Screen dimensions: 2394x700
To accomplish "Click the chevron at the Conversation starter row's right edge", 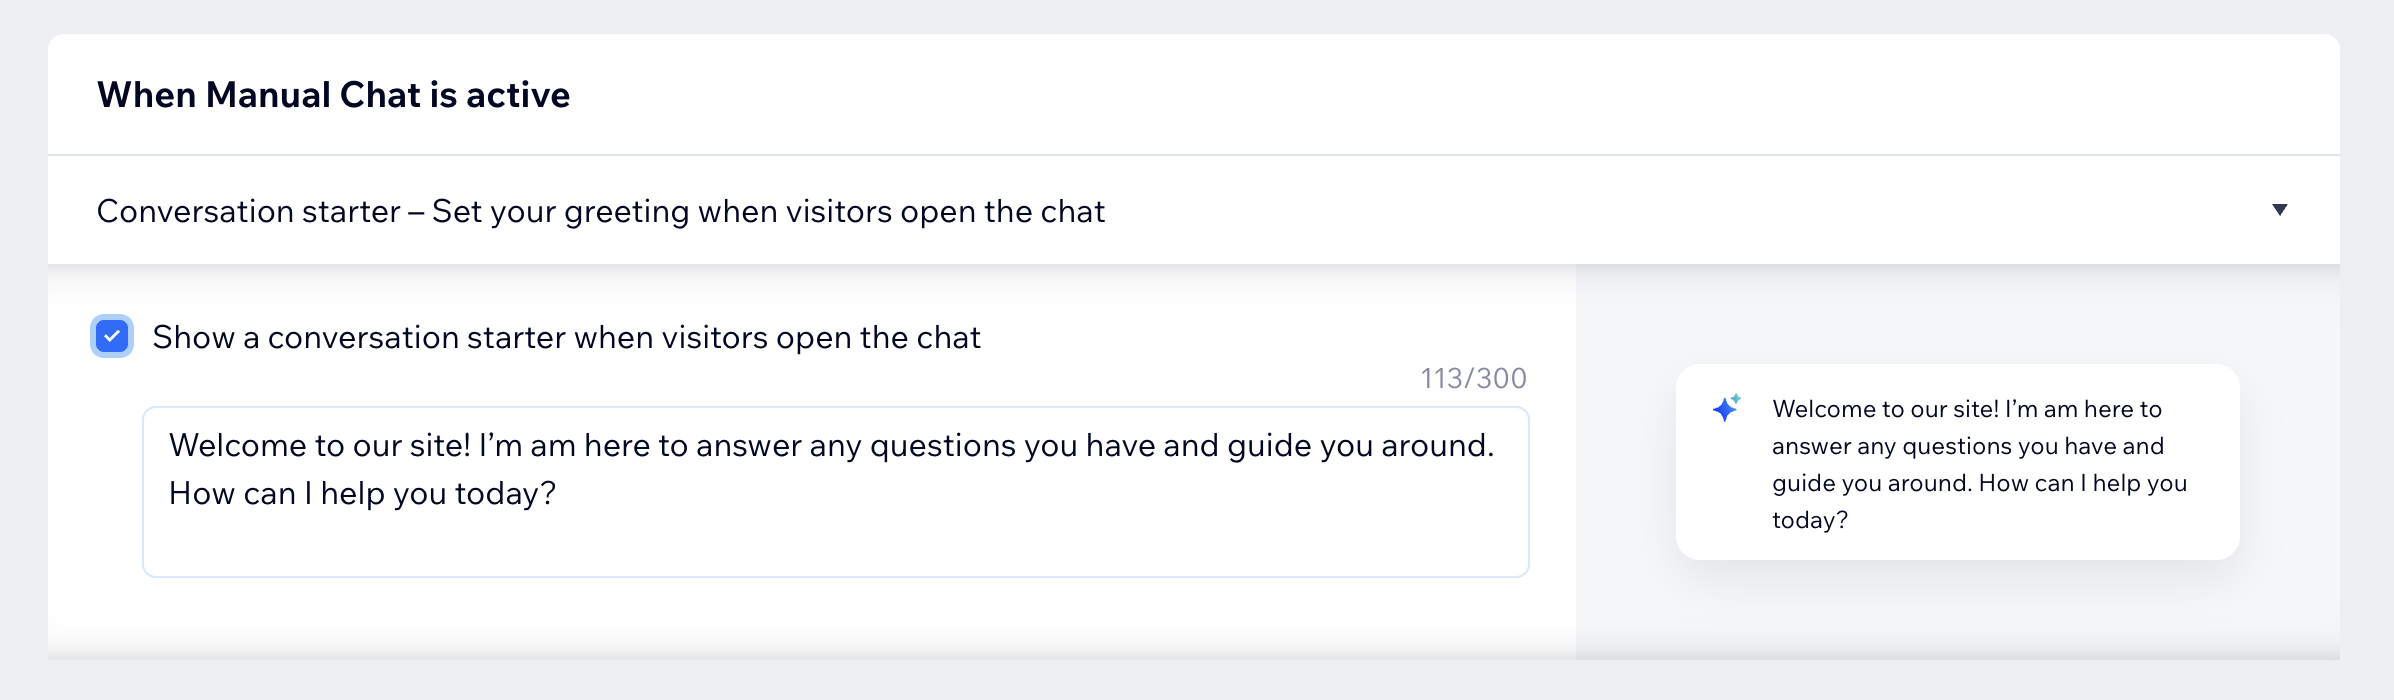I will click(x=2281, y=209).
